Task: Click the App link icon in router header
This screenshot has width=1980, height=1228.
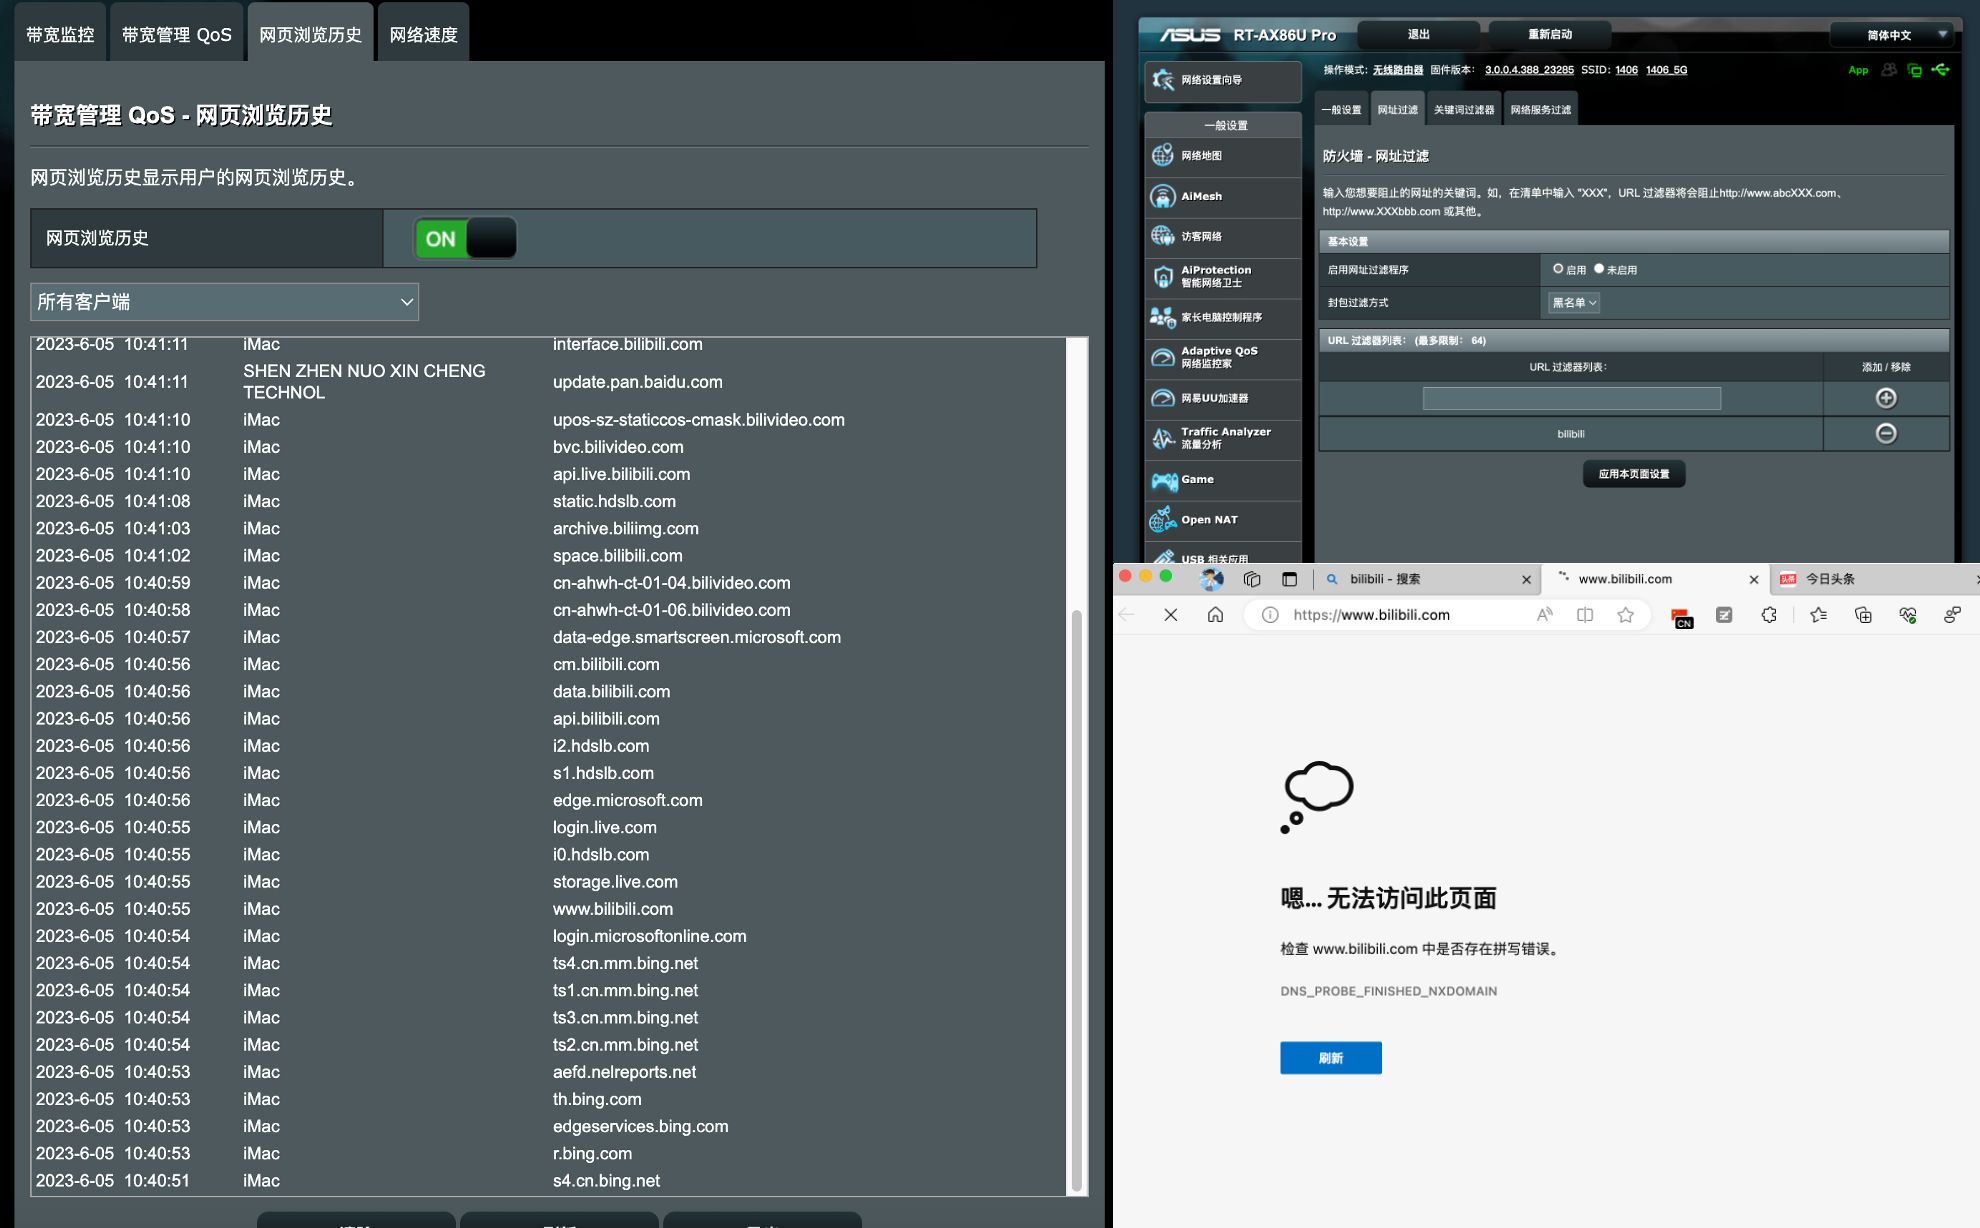Action: [1858, 70]
